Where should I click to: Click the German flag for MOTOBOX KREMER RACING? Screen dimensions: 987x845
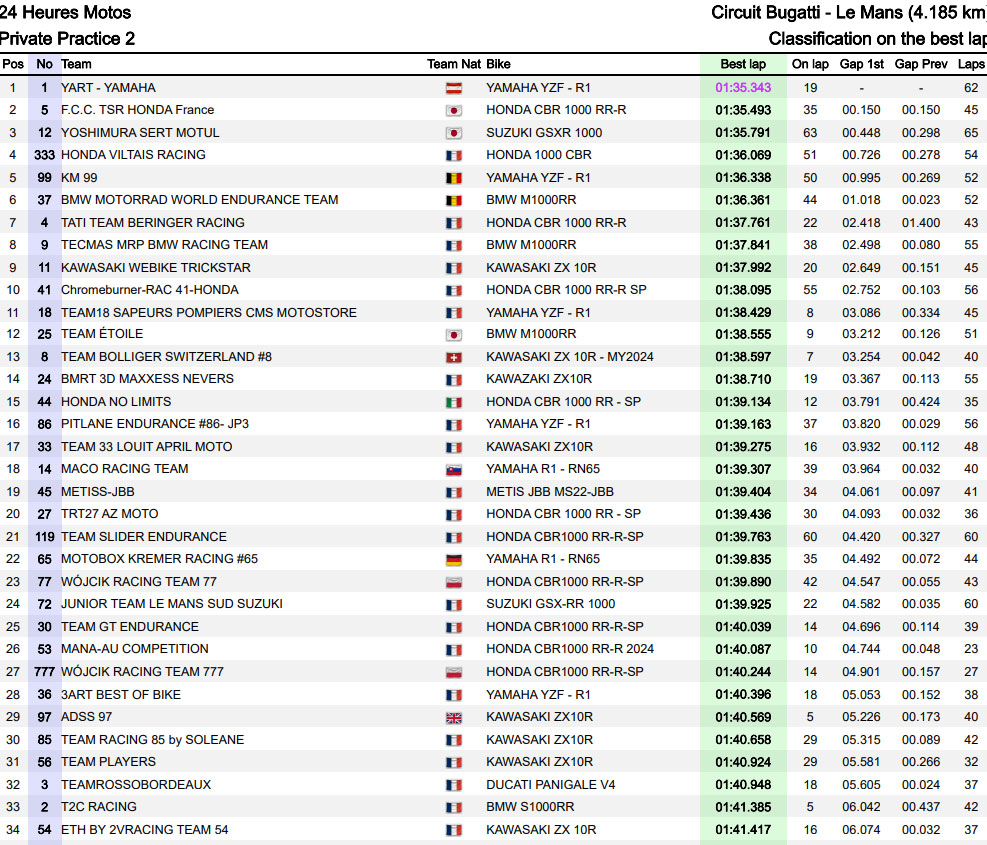pyautogui.click(x=453, y=559)
